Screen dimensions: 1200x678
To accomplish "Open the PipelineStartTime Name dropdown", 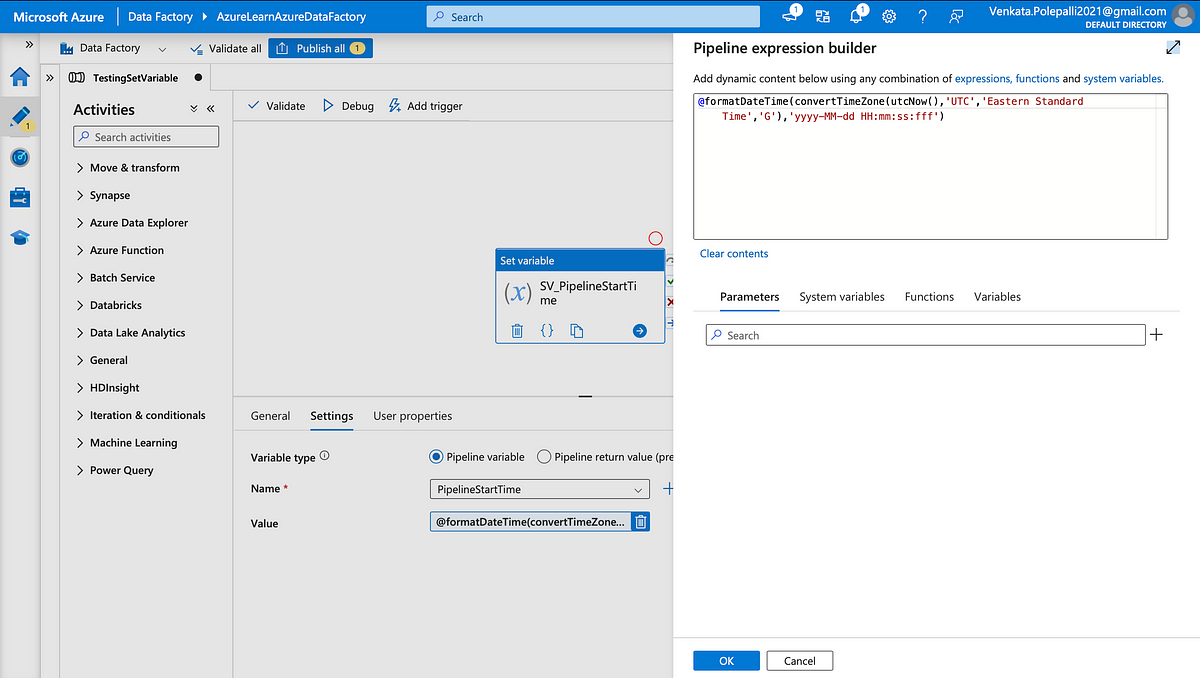I will (540, 489).
